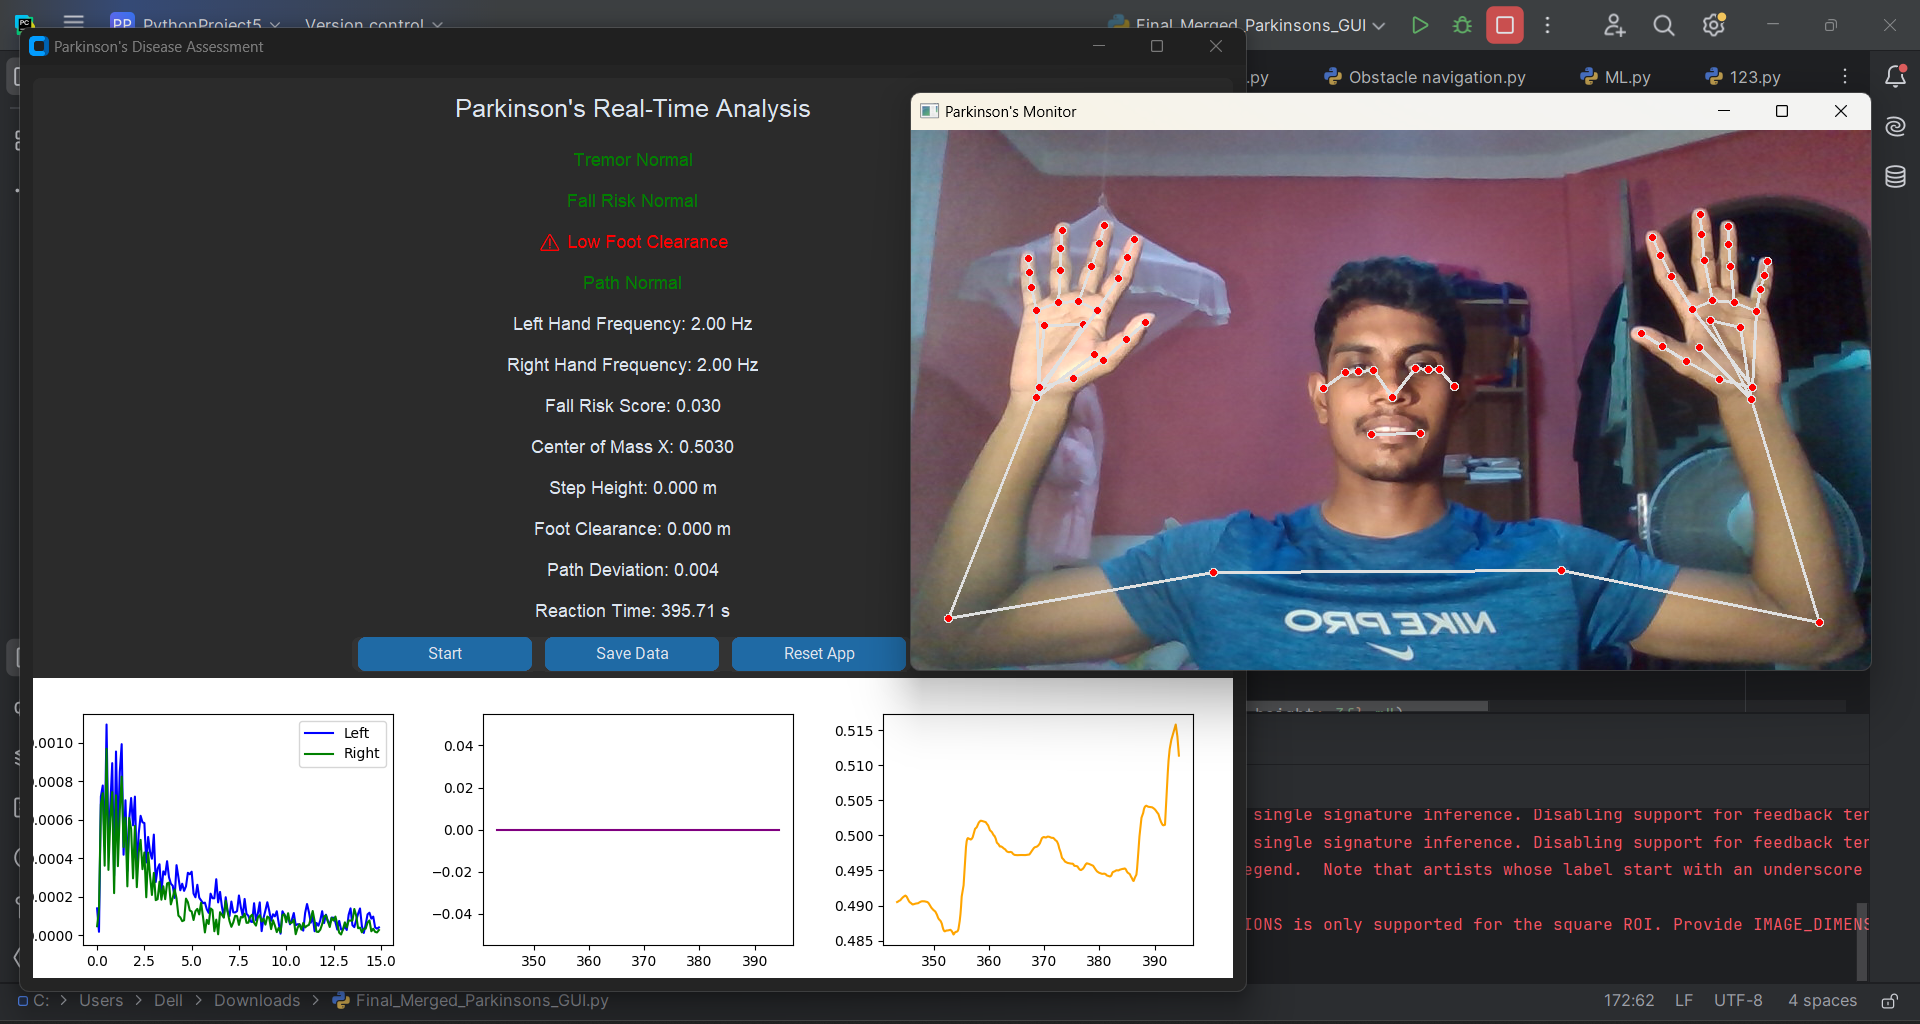Image resolution: width=1920 pixels, height=1024 pixels.
Task: Click the Parkinson's Disease Assessment window icon
Action: (39, 46)
